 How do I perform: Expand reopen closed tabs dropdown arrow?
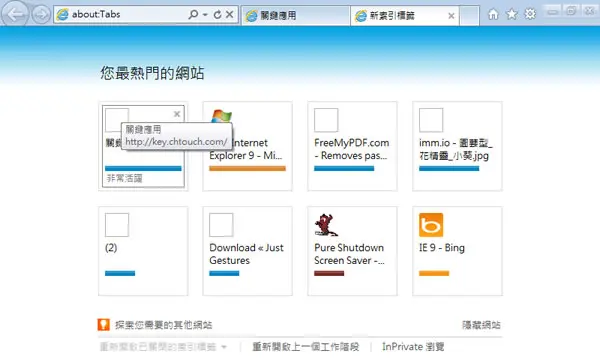224,347
